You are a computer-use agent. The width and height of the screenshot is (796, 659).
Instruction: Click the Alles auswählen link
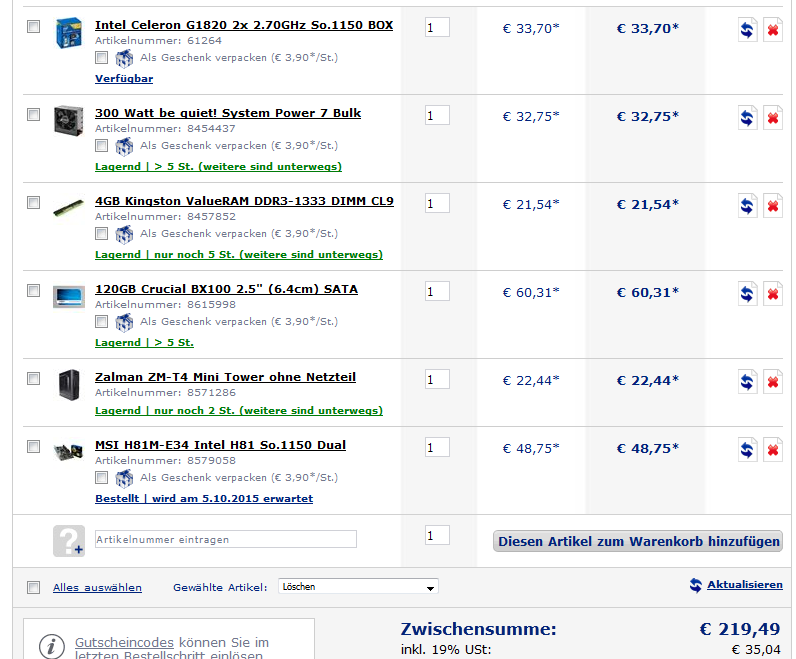tap(97, 587)
